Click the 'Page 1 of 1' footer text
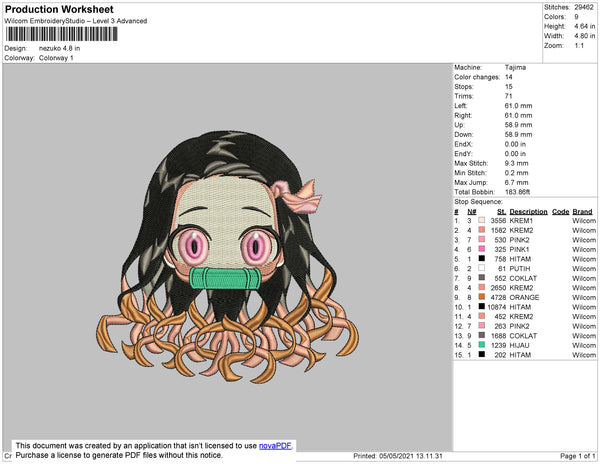This screenshot has width=600, height=464. pyautogui.click(x=577, y=456)
